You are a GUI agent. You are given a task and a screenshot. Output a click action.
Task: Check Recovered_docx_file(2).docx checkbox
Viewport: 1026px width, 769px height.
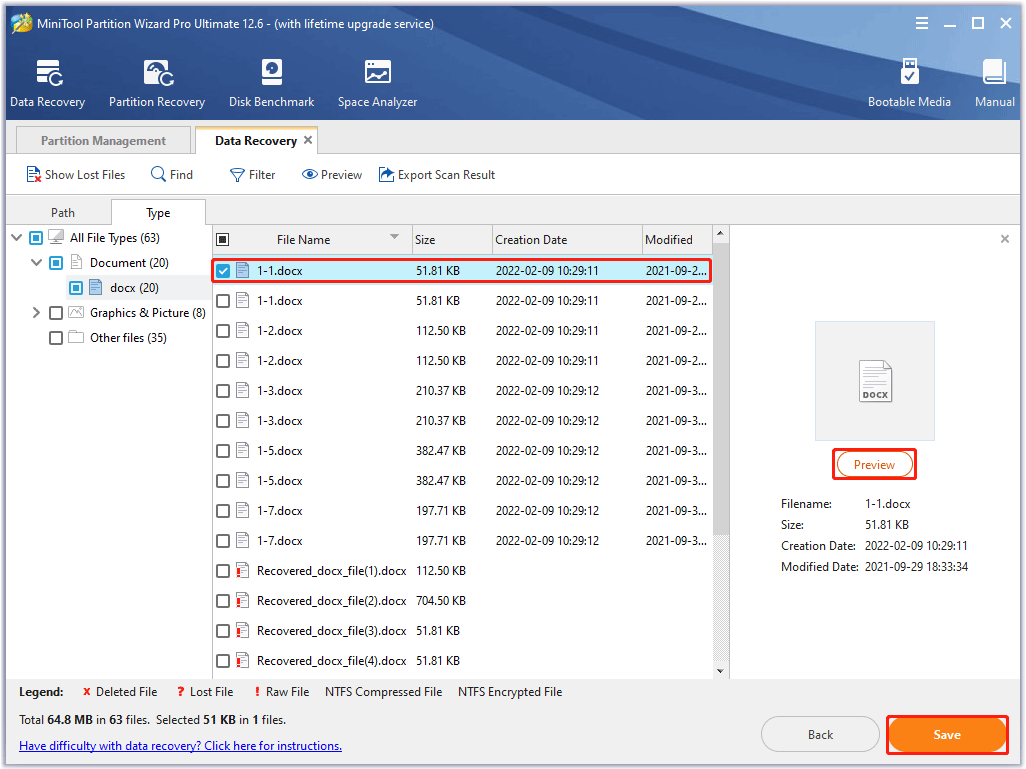(x=223, y=601)
